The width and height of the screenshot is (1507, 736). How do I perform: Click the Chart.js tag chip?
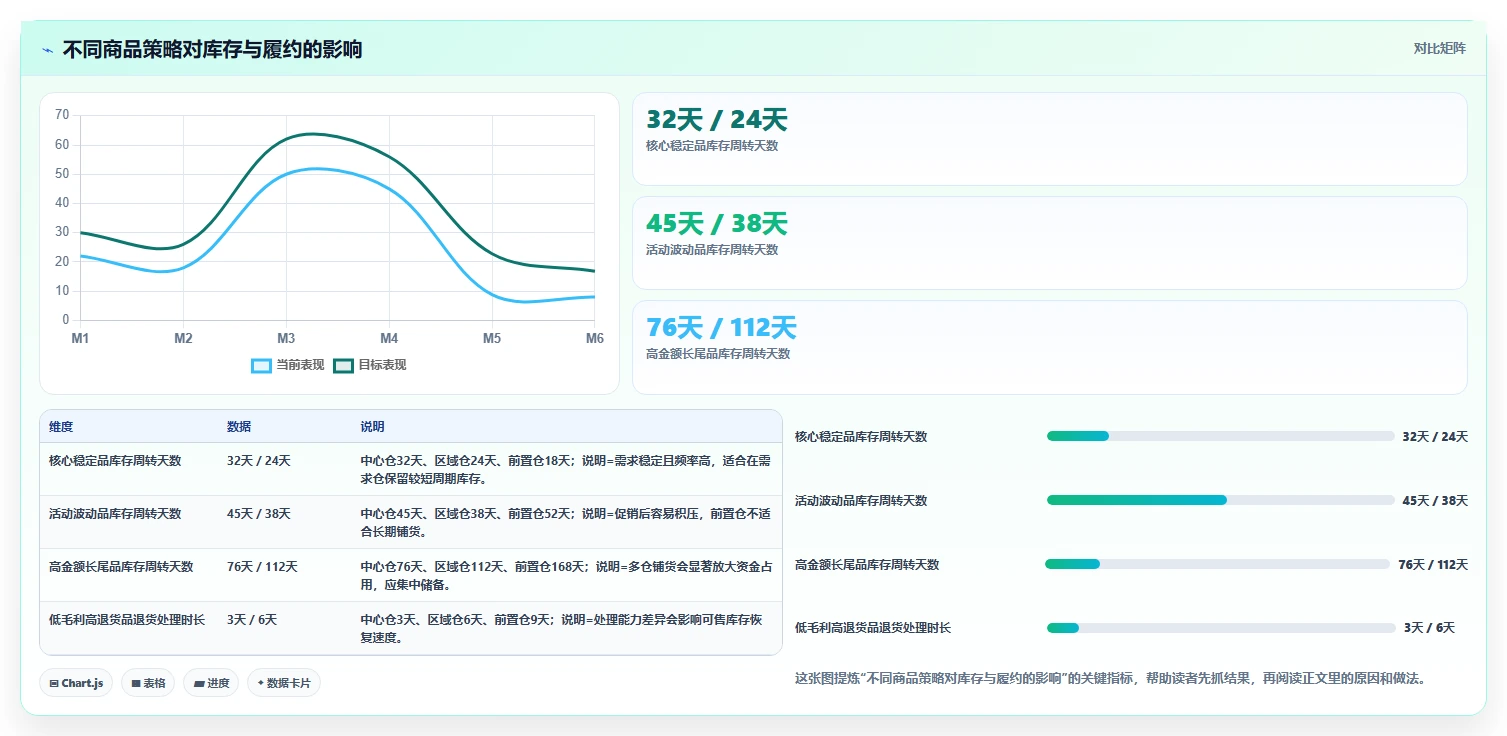point(76,683)
